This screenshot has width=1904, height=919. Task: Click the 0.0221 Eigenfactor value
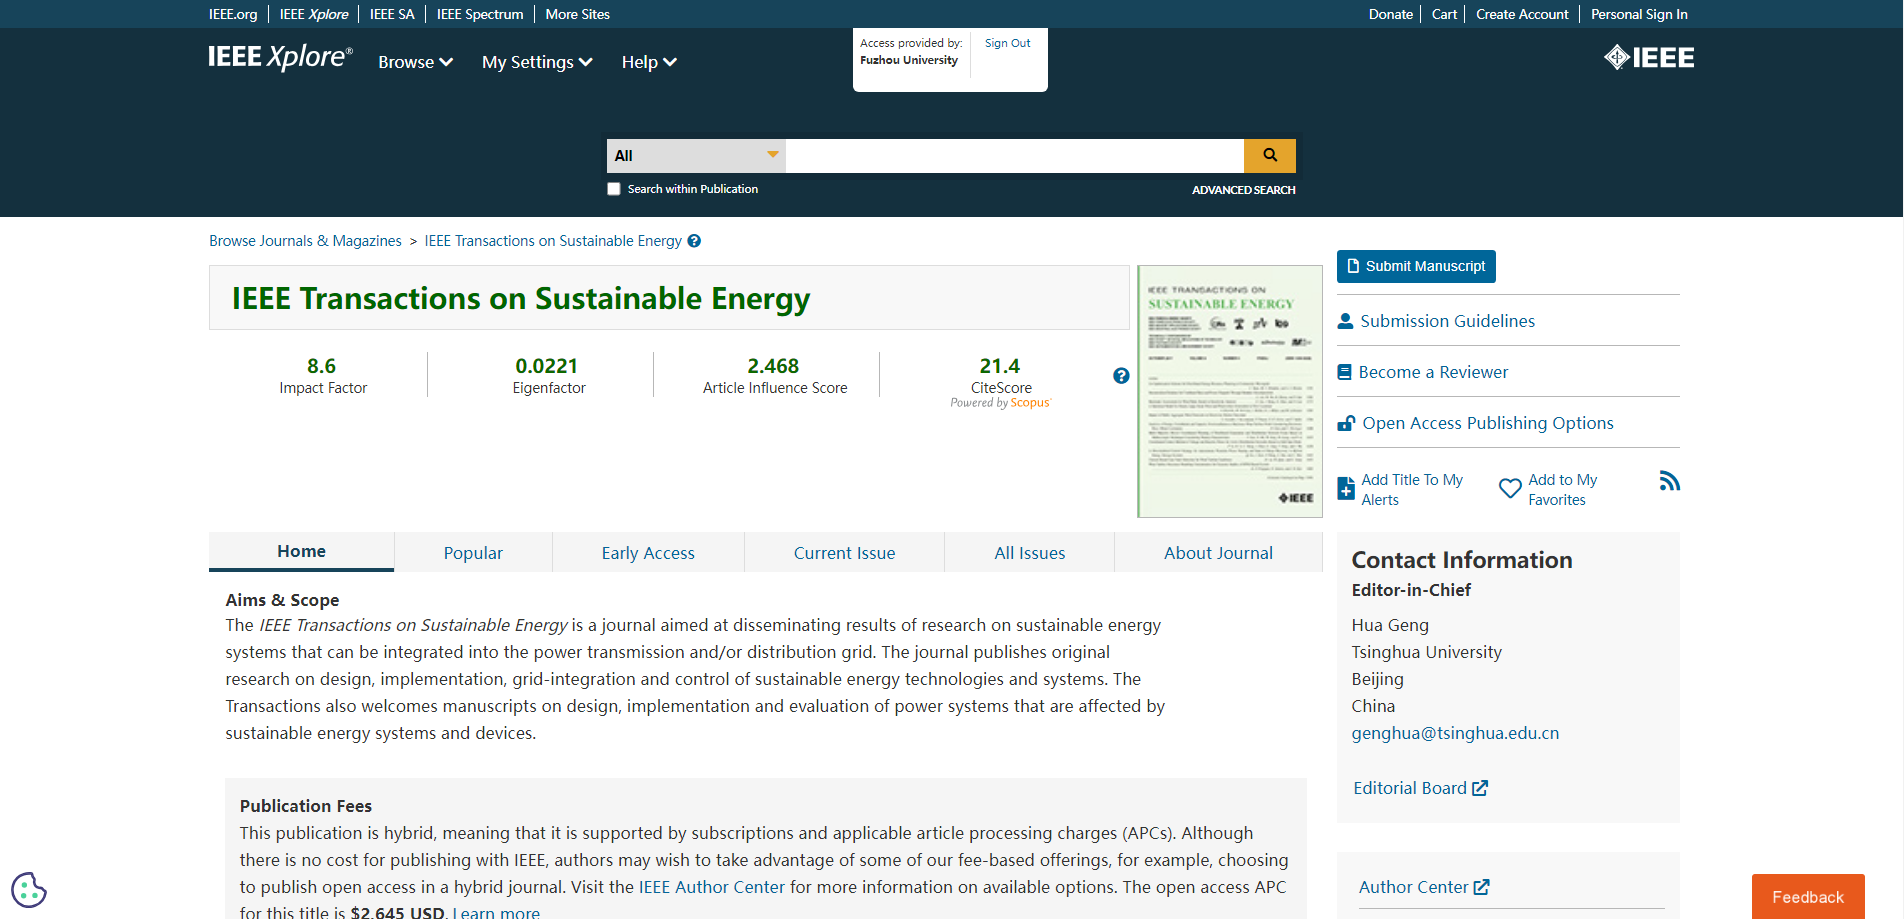tap(547, 366)
